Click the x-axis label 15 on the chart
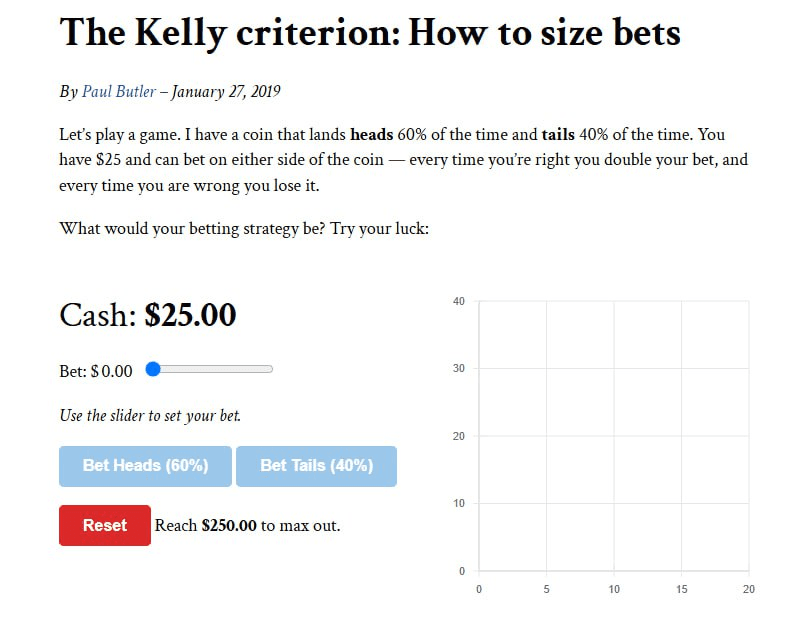The width and height of the screenshot is (802, 625). (681, 589)
